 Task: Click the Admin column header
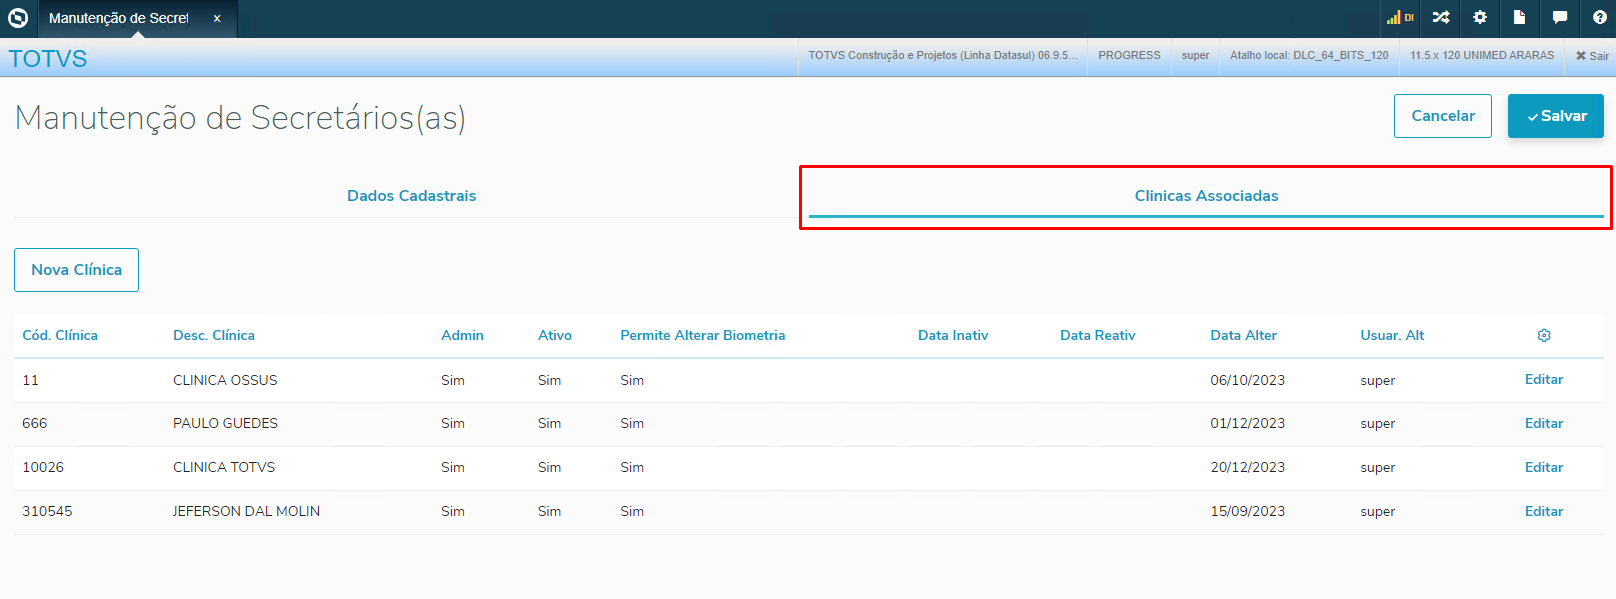[462, 335]
